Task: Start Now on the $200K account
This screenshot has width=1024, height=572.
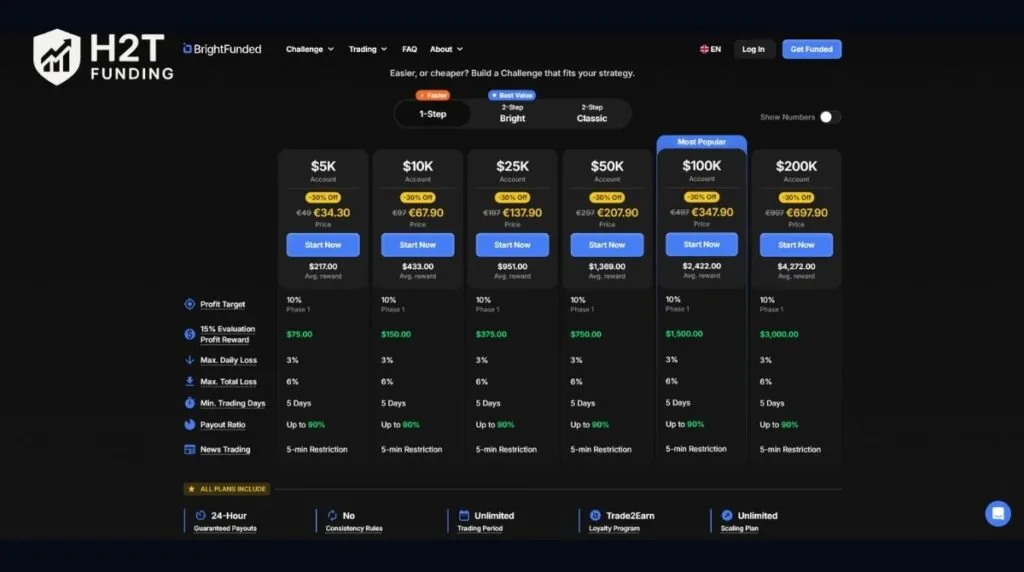Action: coord(796,245)
